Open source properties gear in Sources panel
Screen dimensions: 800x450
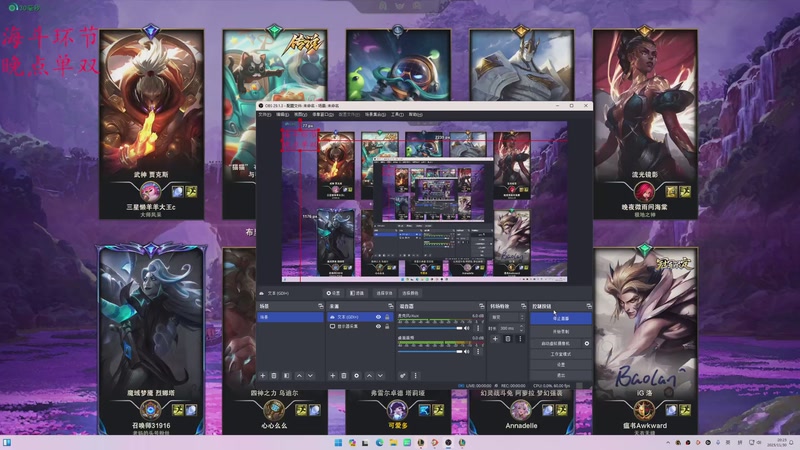pos(355,375)
